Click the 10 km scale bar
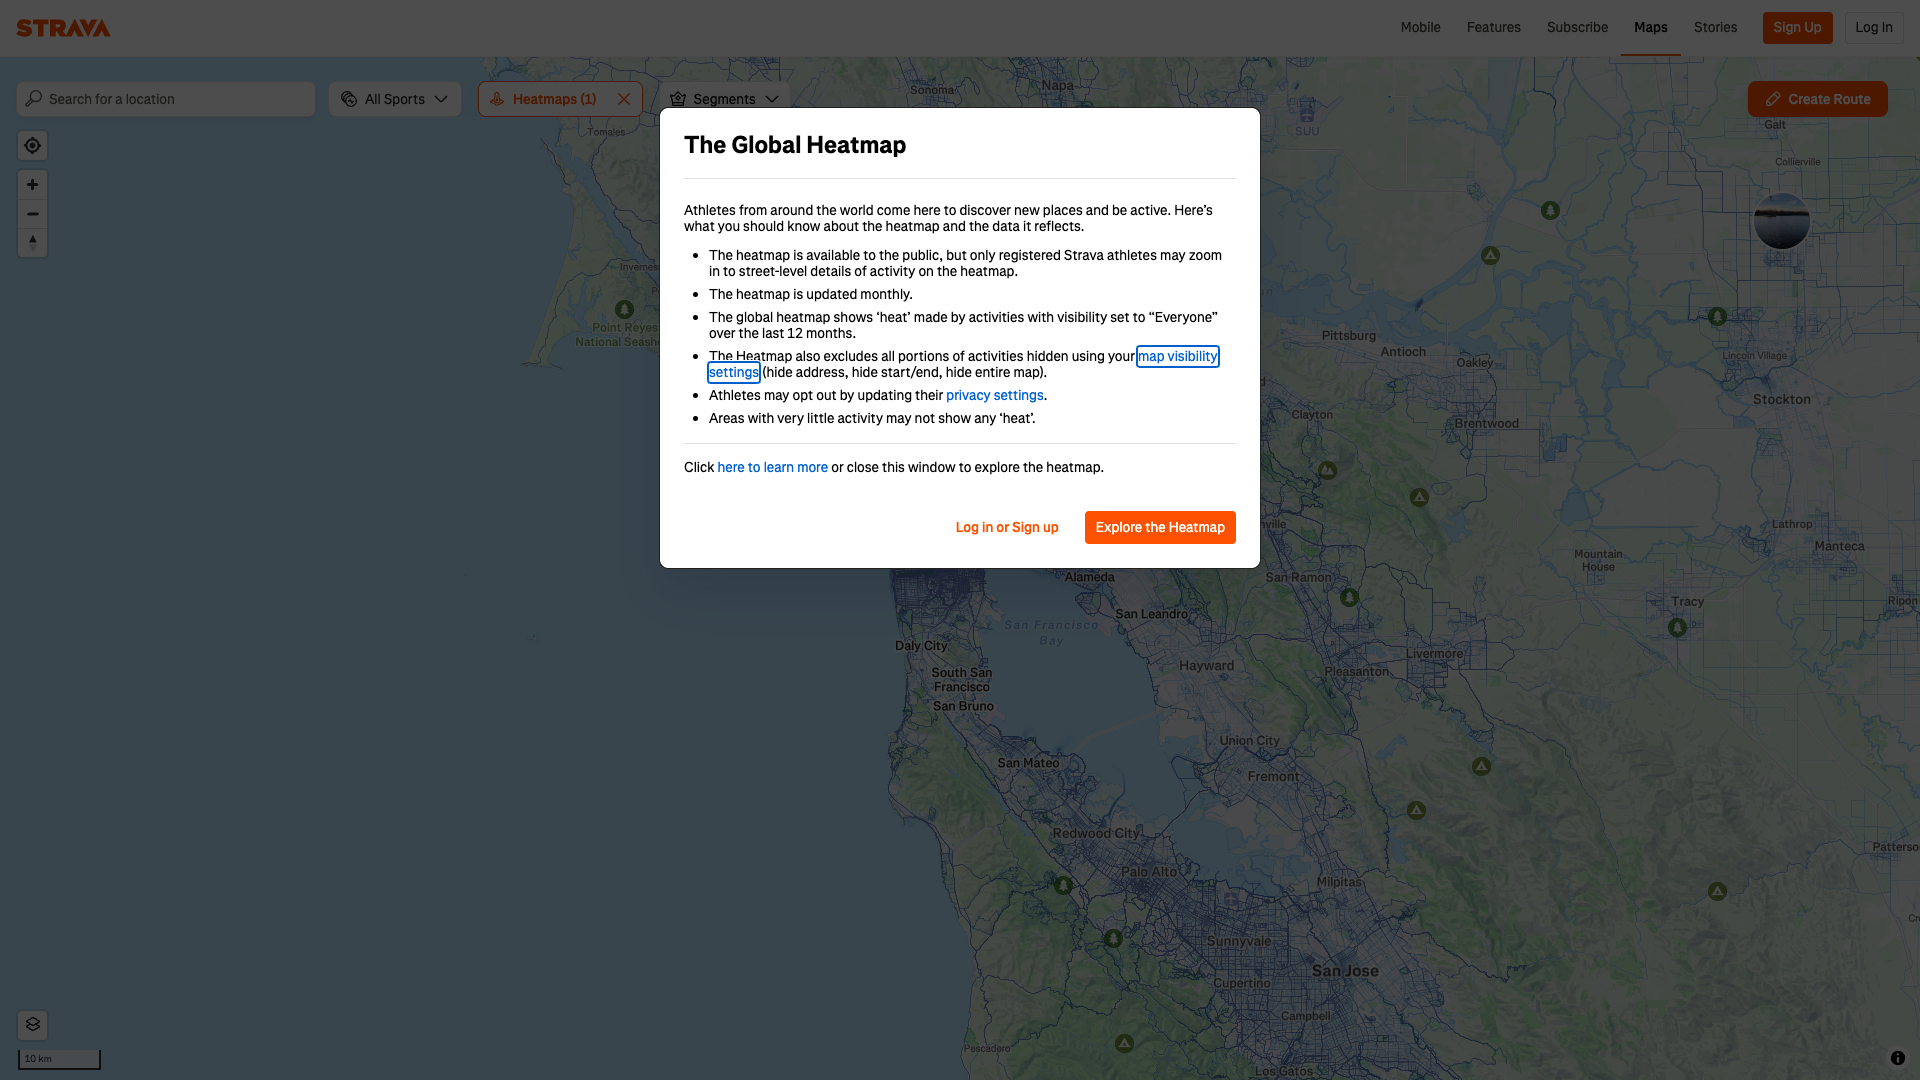This screenshot has height=1080, width=1920. pos(58,1058)
